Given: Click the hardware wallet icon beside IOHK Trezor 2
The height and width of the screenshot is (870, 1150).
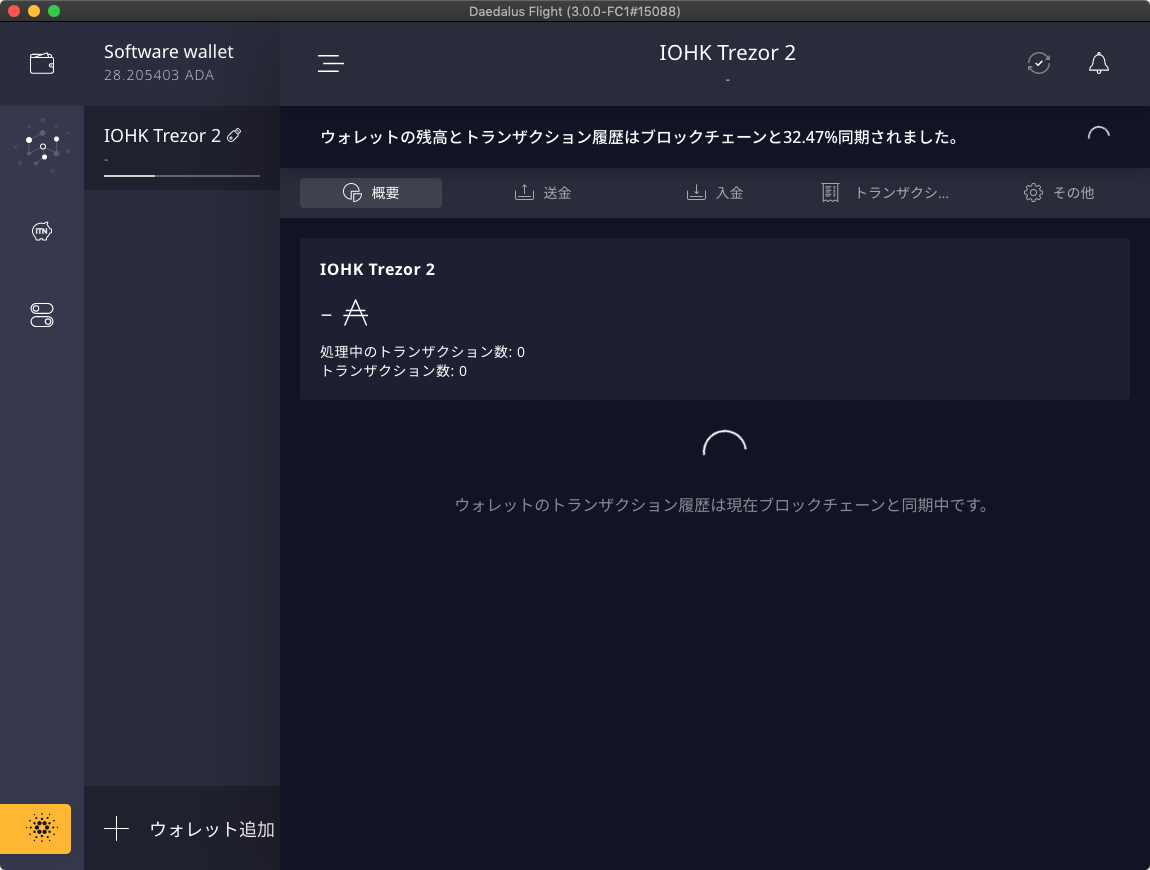Looking at the screenshot, I should coord(234,135).
